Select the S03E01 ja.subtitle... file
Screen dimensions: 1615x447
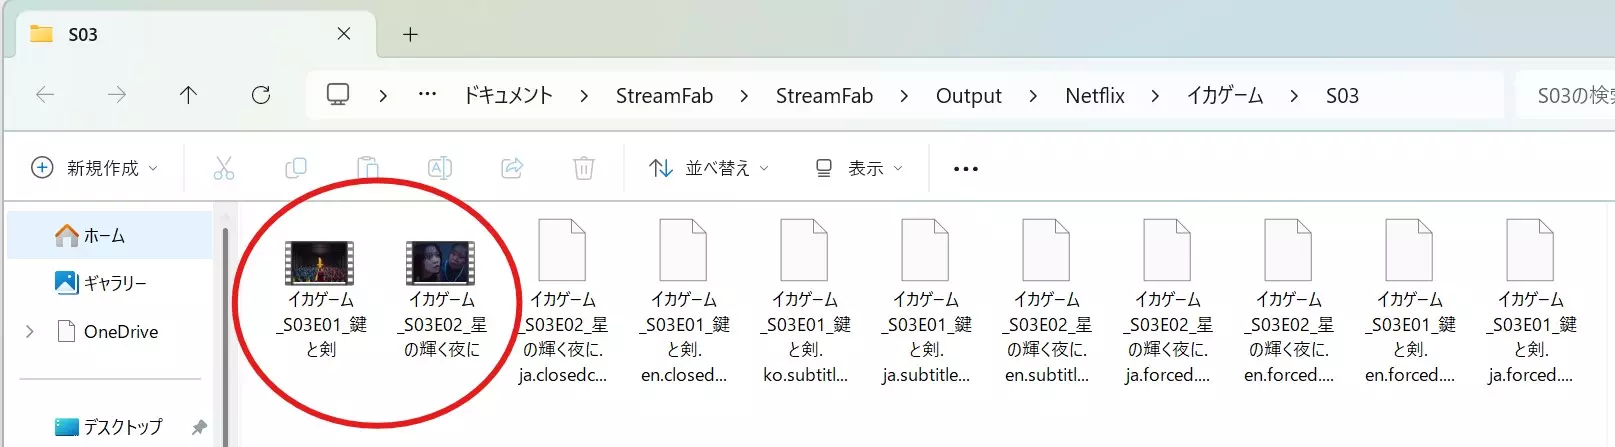[x=926, y=302]
